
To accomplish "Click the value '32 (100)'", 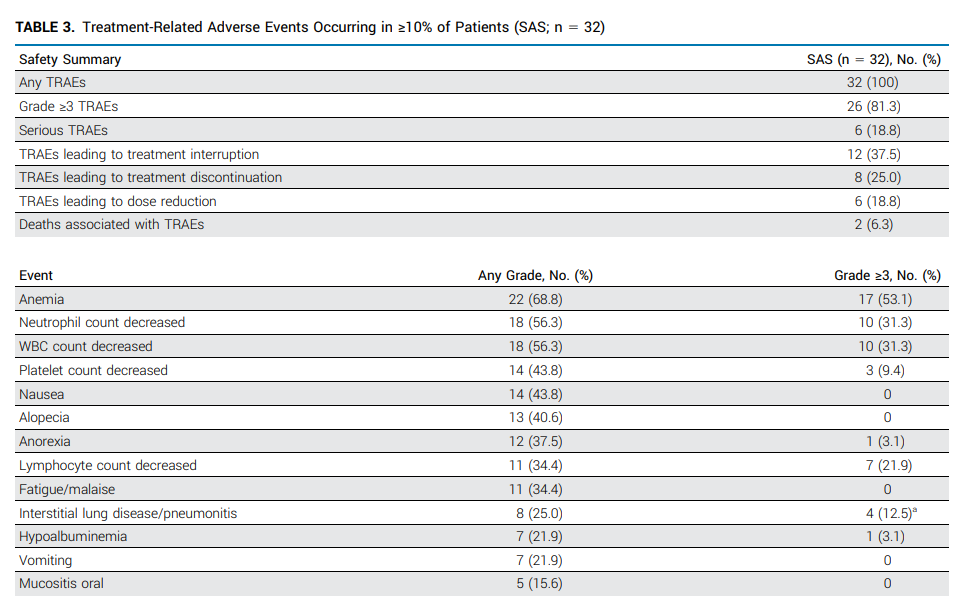I will click(873, 82).
